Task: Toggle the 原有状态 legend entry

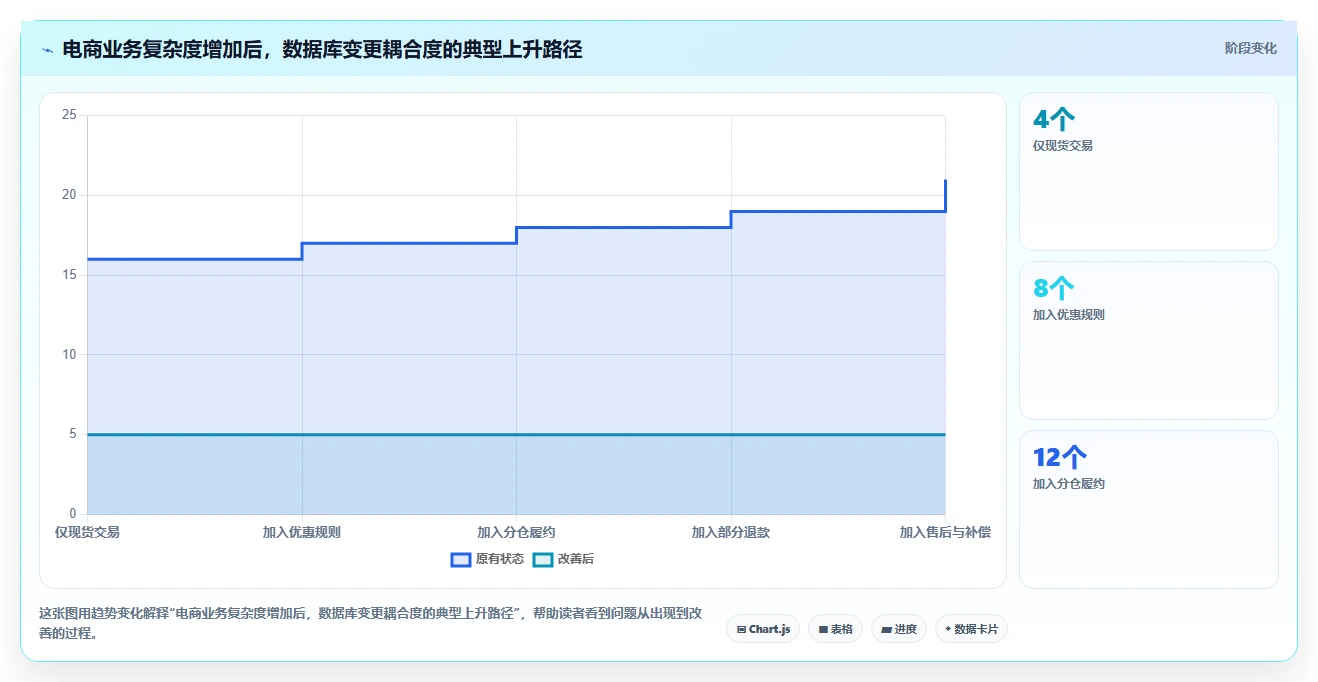Action: pyautogui.click(x=487, y=559)
